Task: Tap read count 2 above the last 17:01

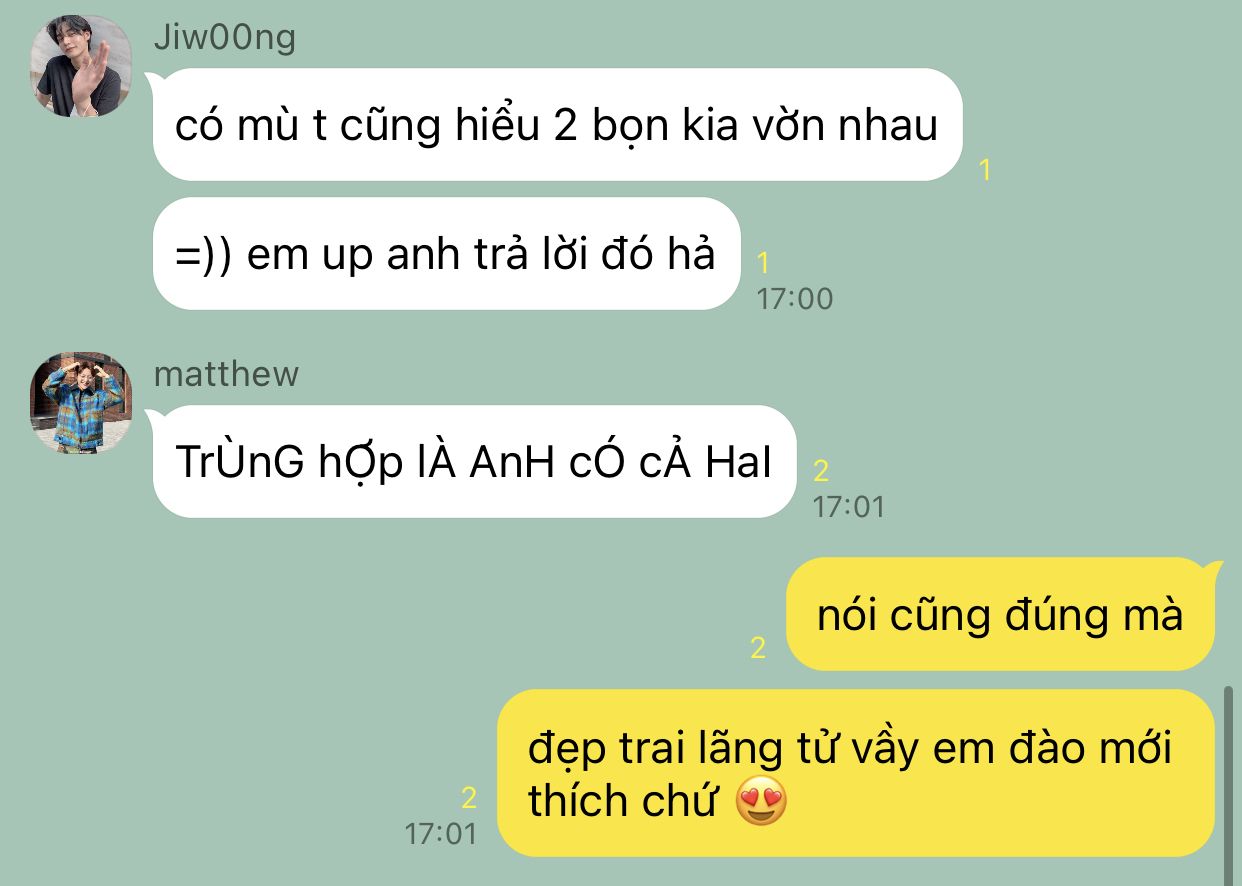Action: tap(469, 798)
